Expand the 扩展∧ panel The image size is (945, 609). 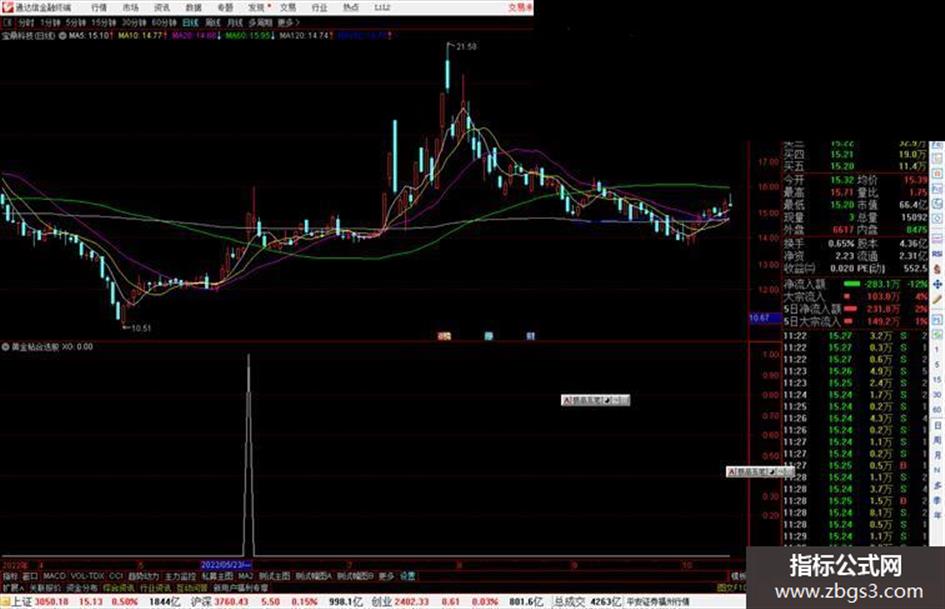point(13,588)
